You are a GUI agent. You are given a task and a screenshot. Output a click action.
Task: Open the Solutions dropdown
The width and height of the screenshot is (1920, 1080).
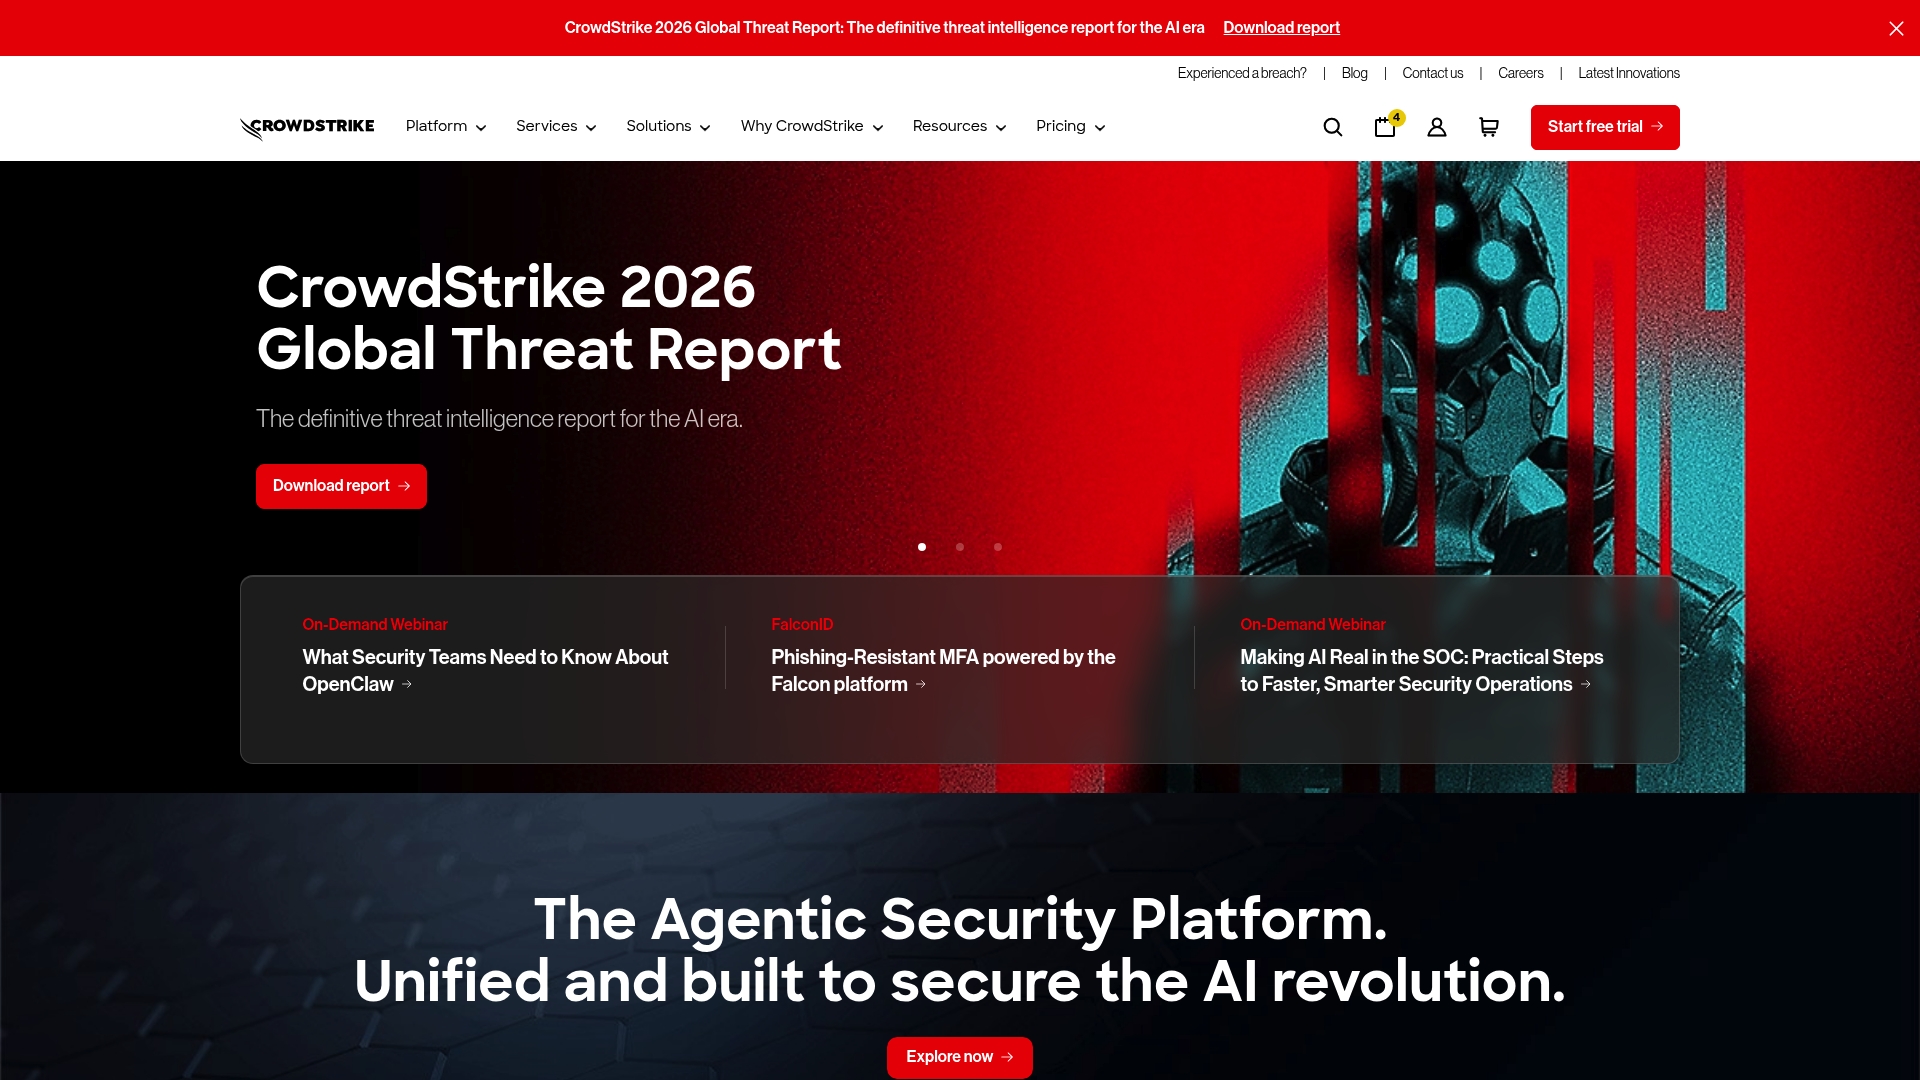click(667, 126)
